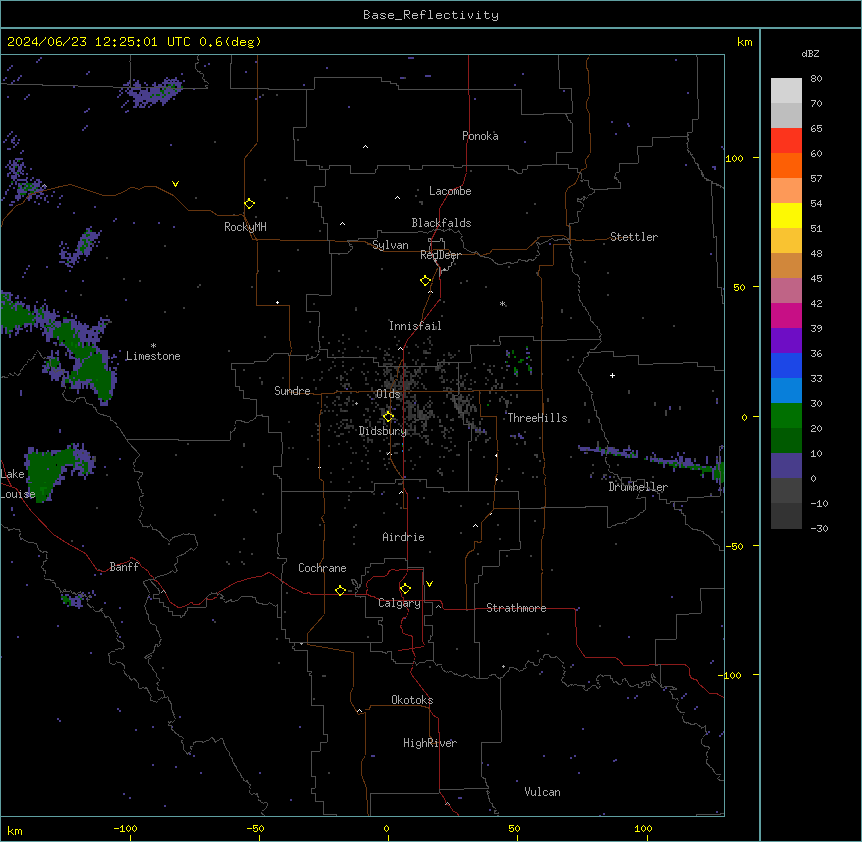This screenshot has width=862, height=842.
Task: Click the Vulcan label
Action: pos(542,792)
